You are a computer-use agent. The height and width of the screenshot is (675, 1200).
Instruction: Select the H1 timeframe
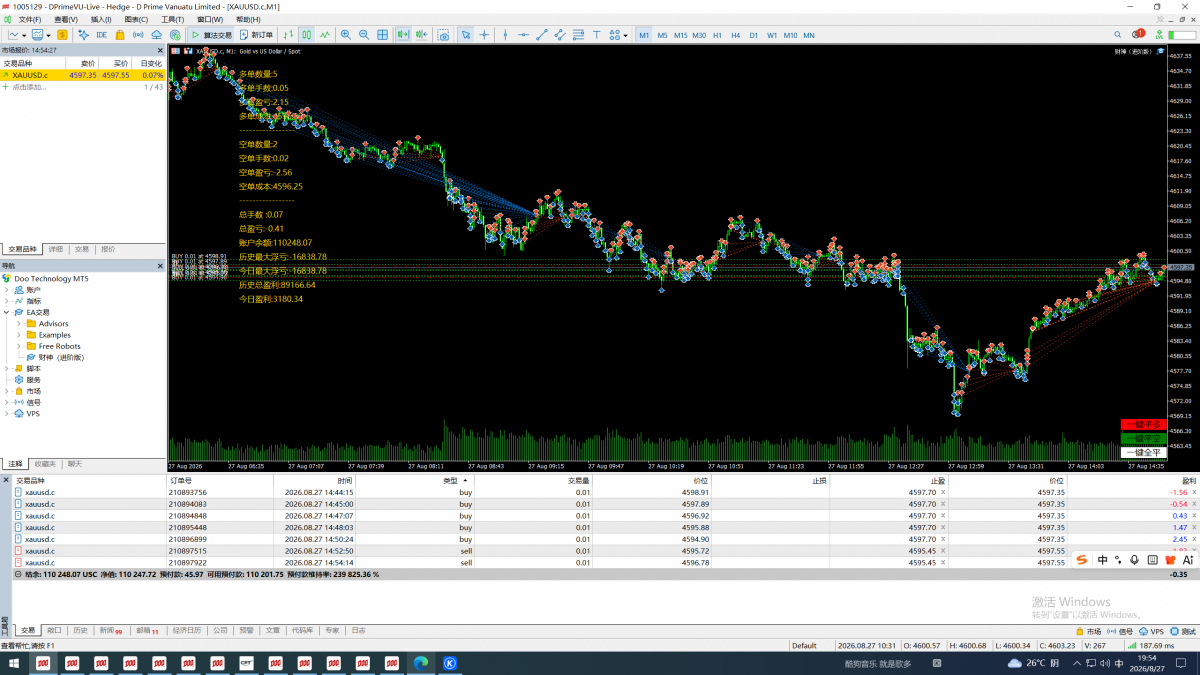[717, 35]
